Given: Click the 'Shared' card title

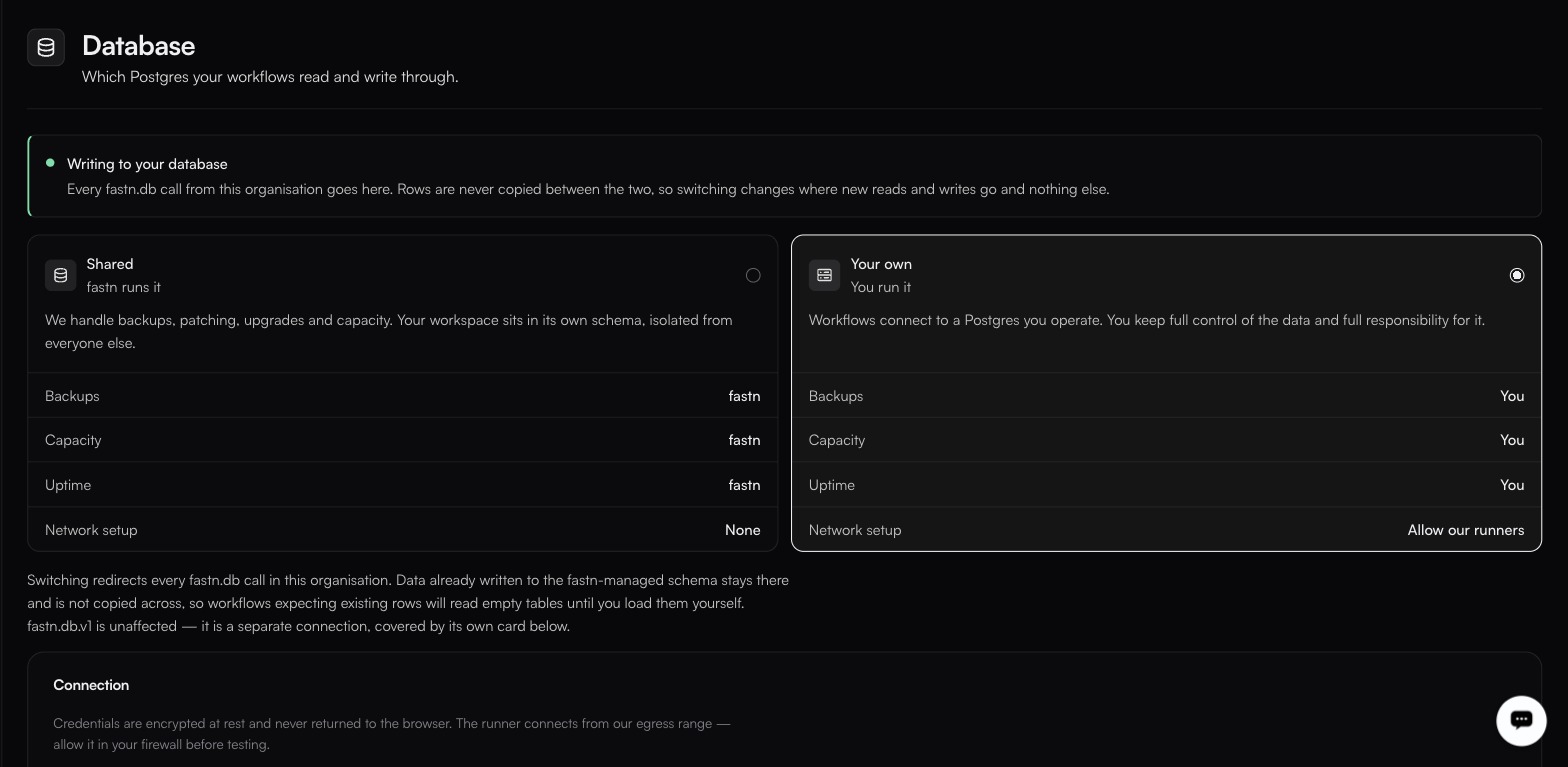Looking at the screenshot, I should click(x=110, y=264).
